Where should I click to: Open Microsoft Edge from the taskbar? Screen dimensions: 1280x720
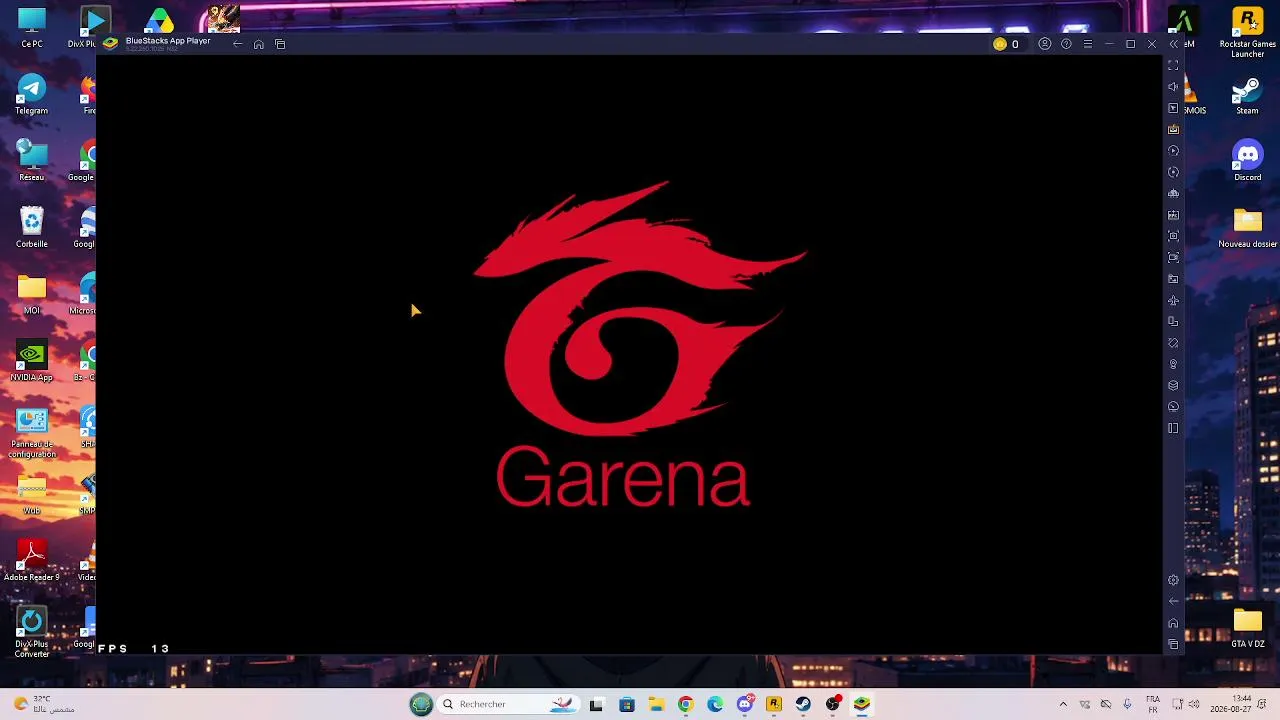715,704
